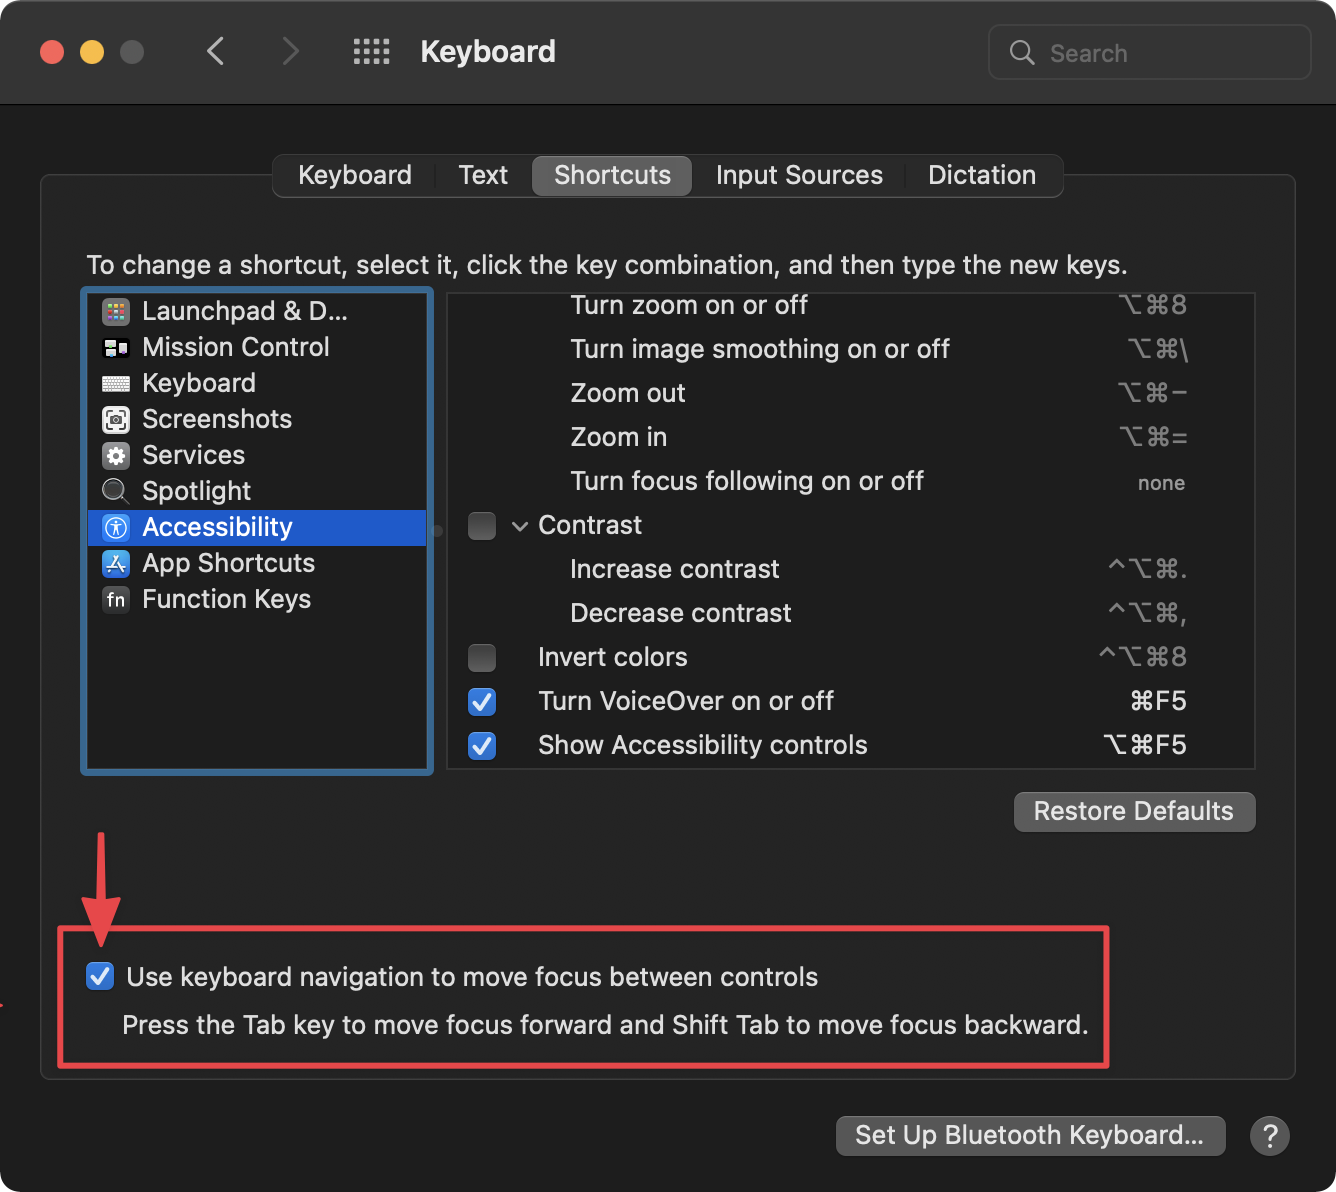
Task: Enable the Contrast checkbox
Action: tap(481, 525)
